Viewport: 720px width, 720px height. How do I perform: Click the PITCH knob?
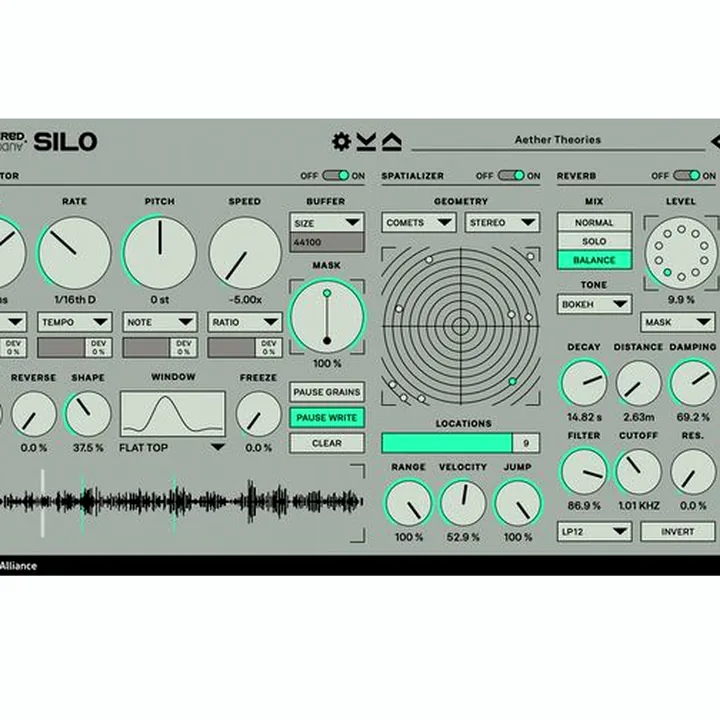(160, 253)
